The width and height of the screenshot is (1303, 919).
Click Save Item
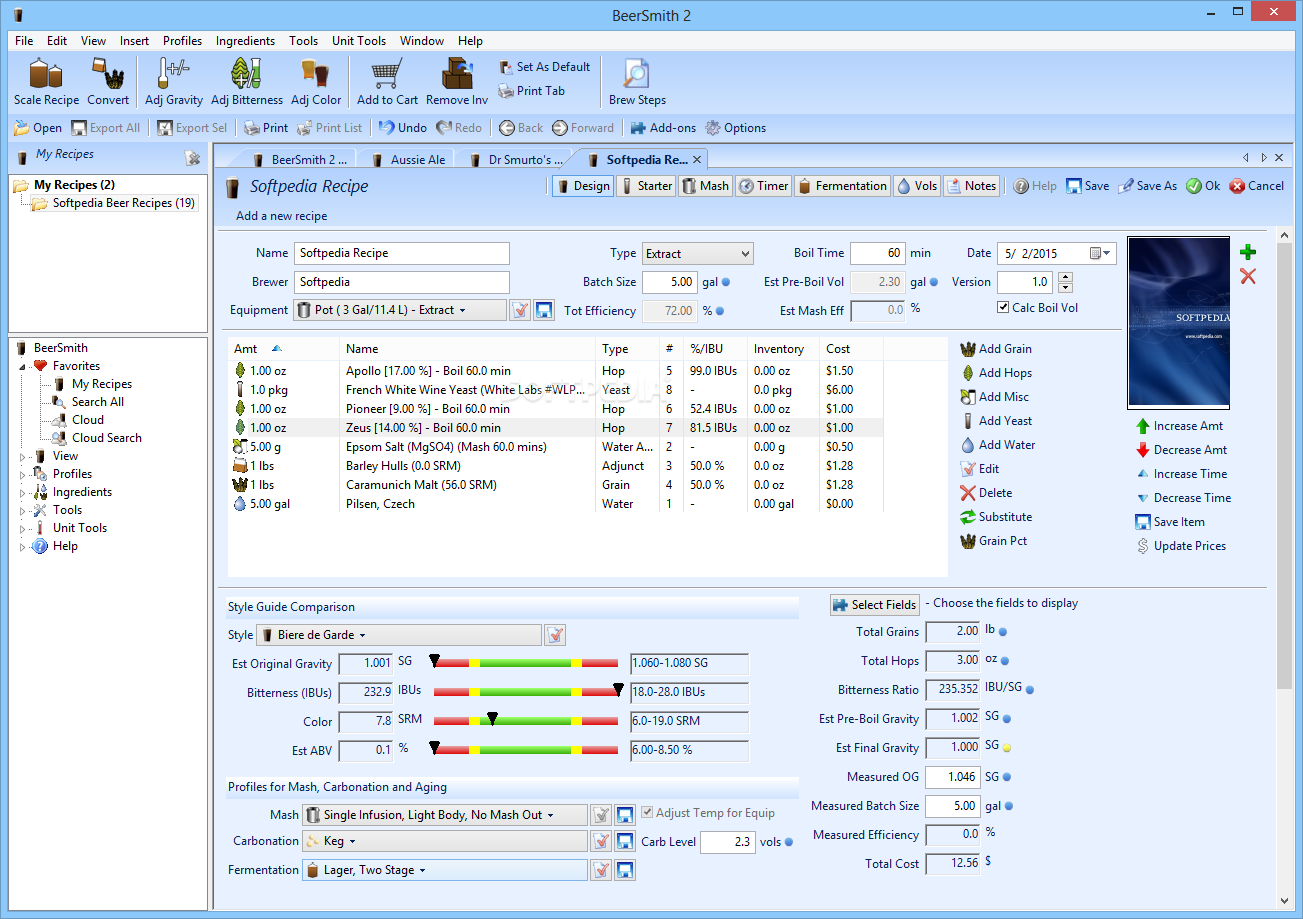tap(1170, 522)
